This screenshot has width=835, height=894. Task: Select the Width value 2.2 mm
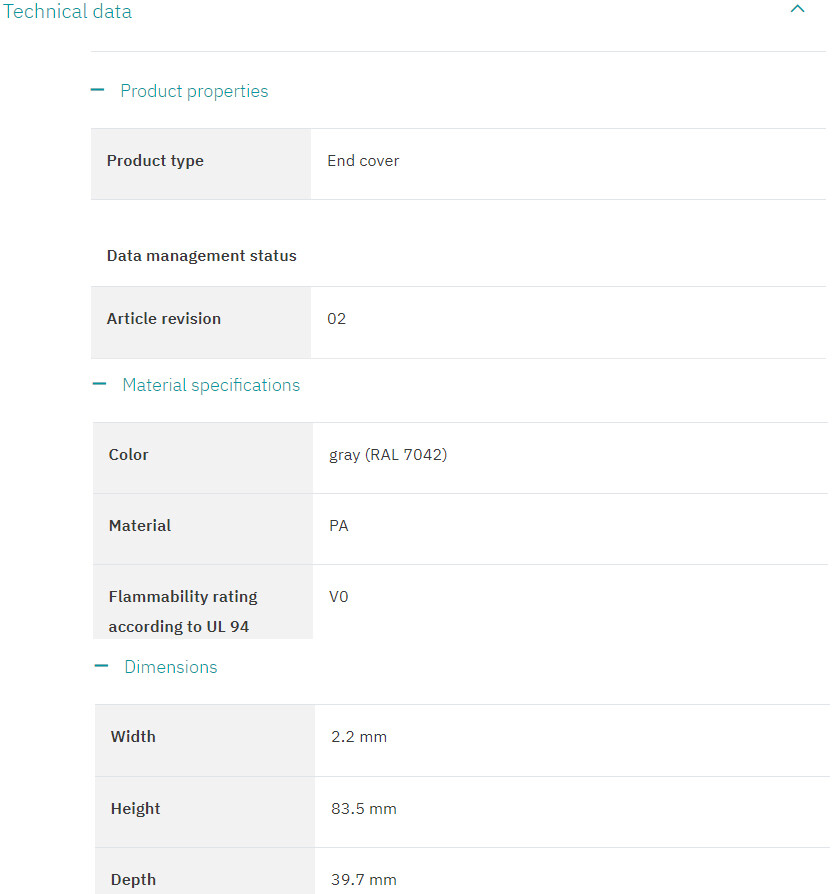pyautogui.click(x=359, y=737)
